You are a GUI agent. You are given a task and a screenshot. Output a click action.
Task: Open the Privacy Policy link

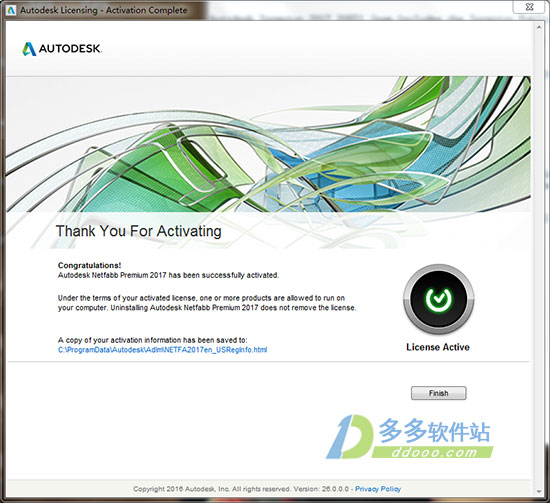pyautogui.click(x=378, y=489)
